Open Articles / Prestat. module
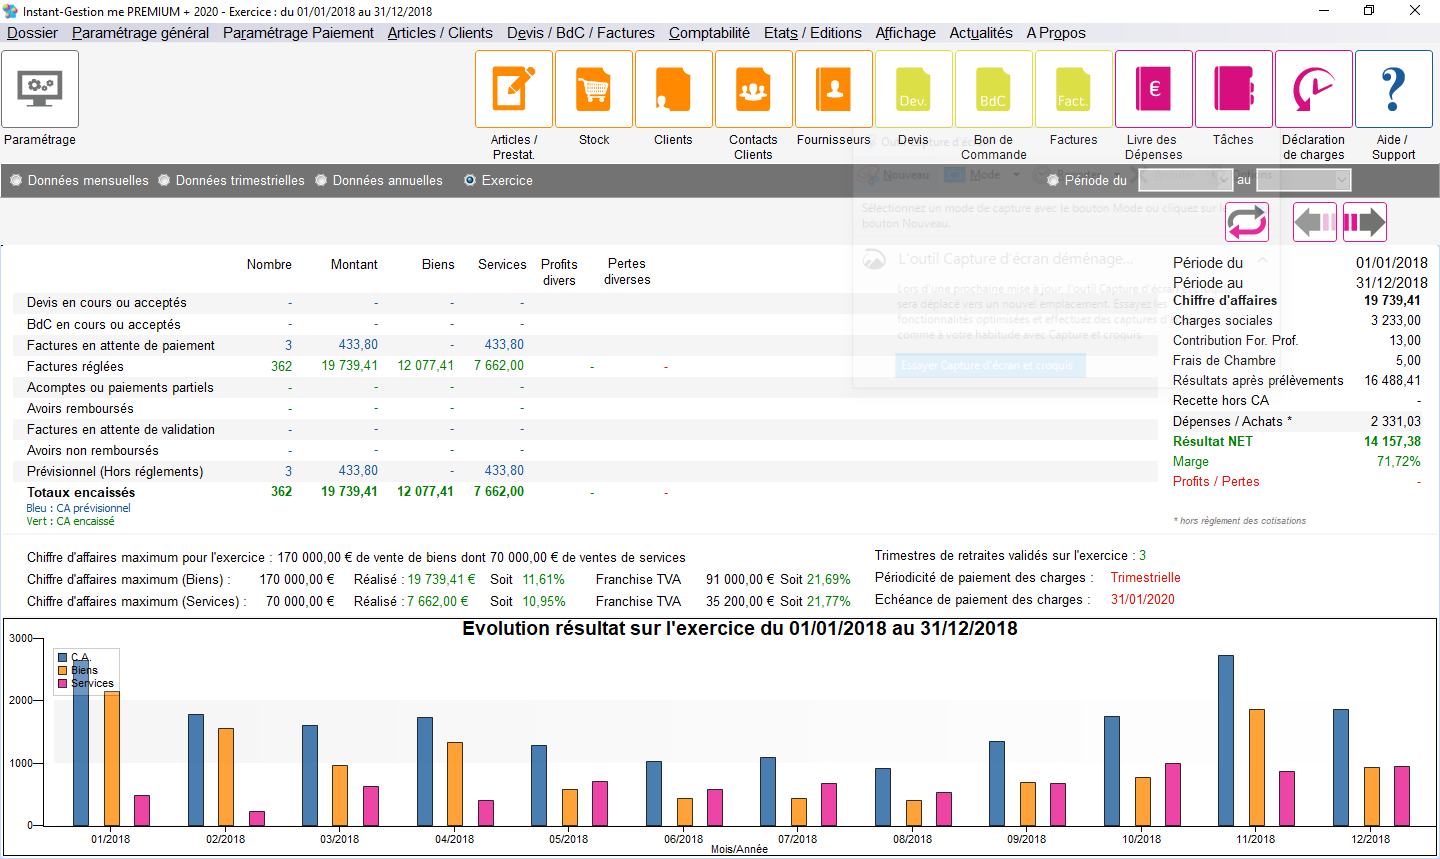The height and width of the screenshot is (859, 1440). point(514,89)
